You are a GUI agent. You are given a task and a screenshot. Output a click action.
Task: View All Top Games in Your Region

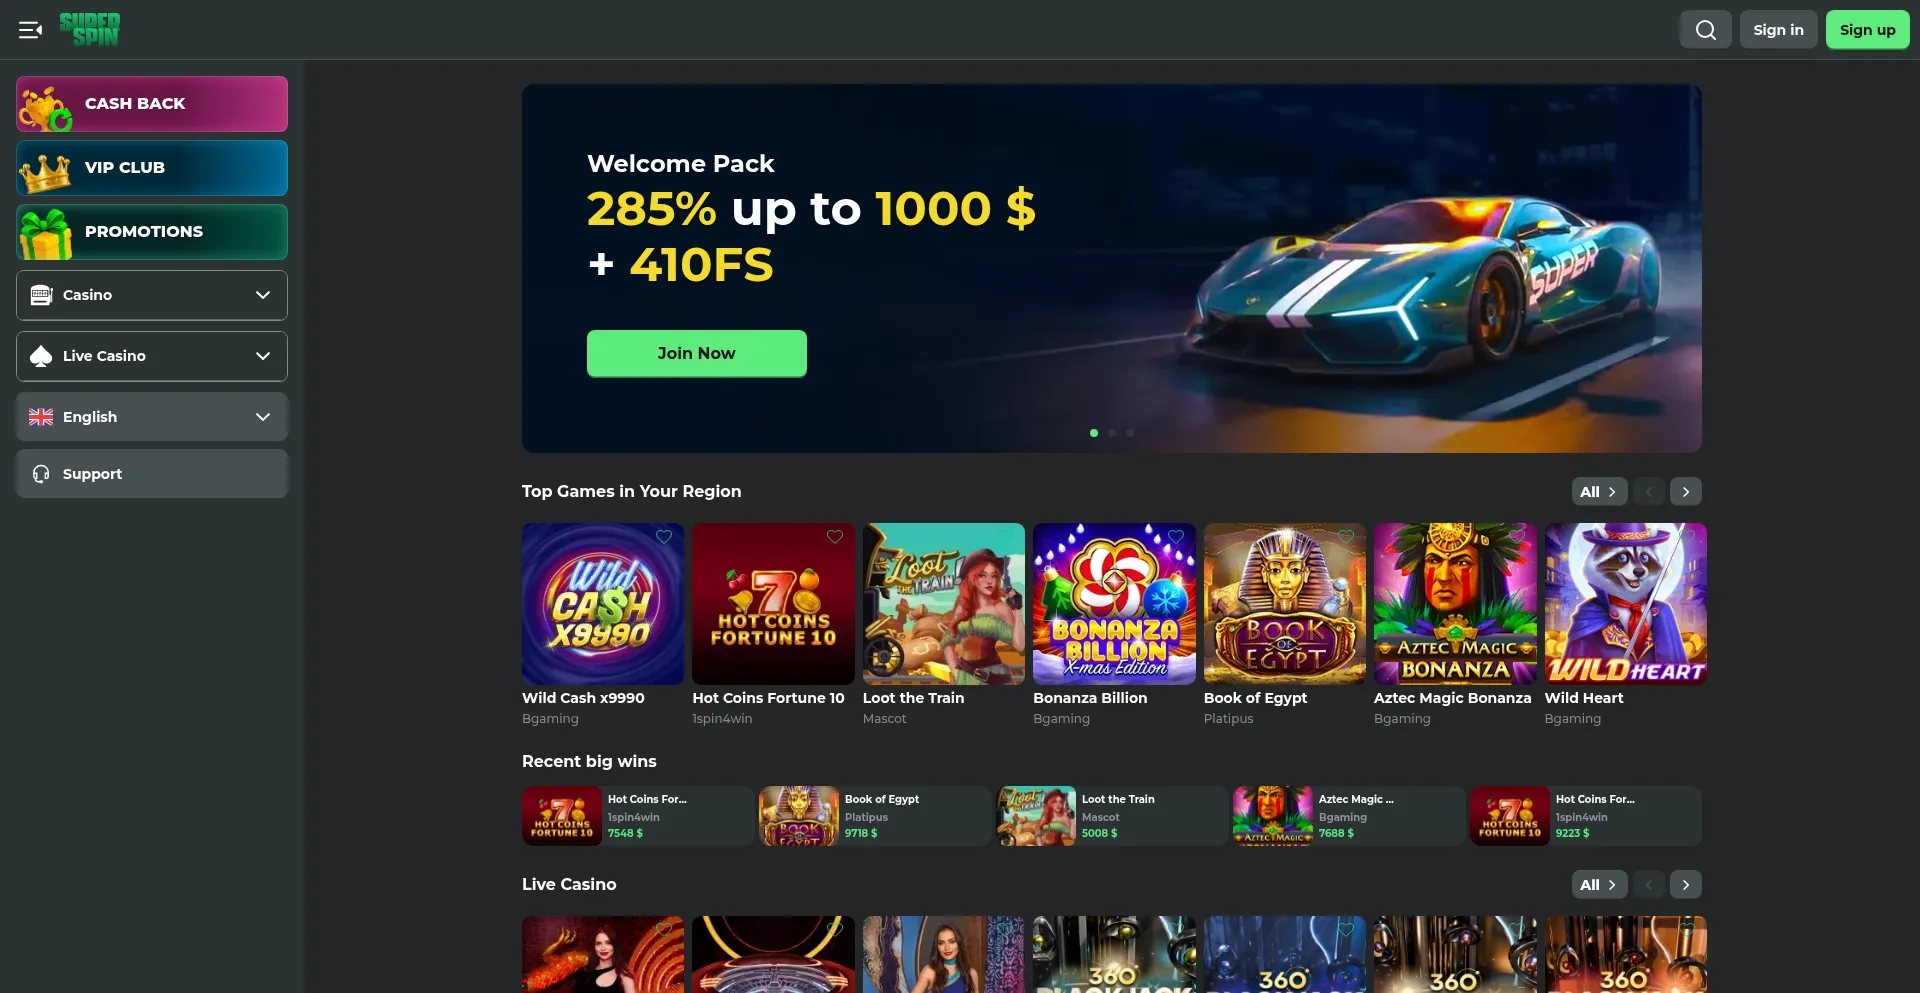pyautogui.click(x=1599, y=491)
